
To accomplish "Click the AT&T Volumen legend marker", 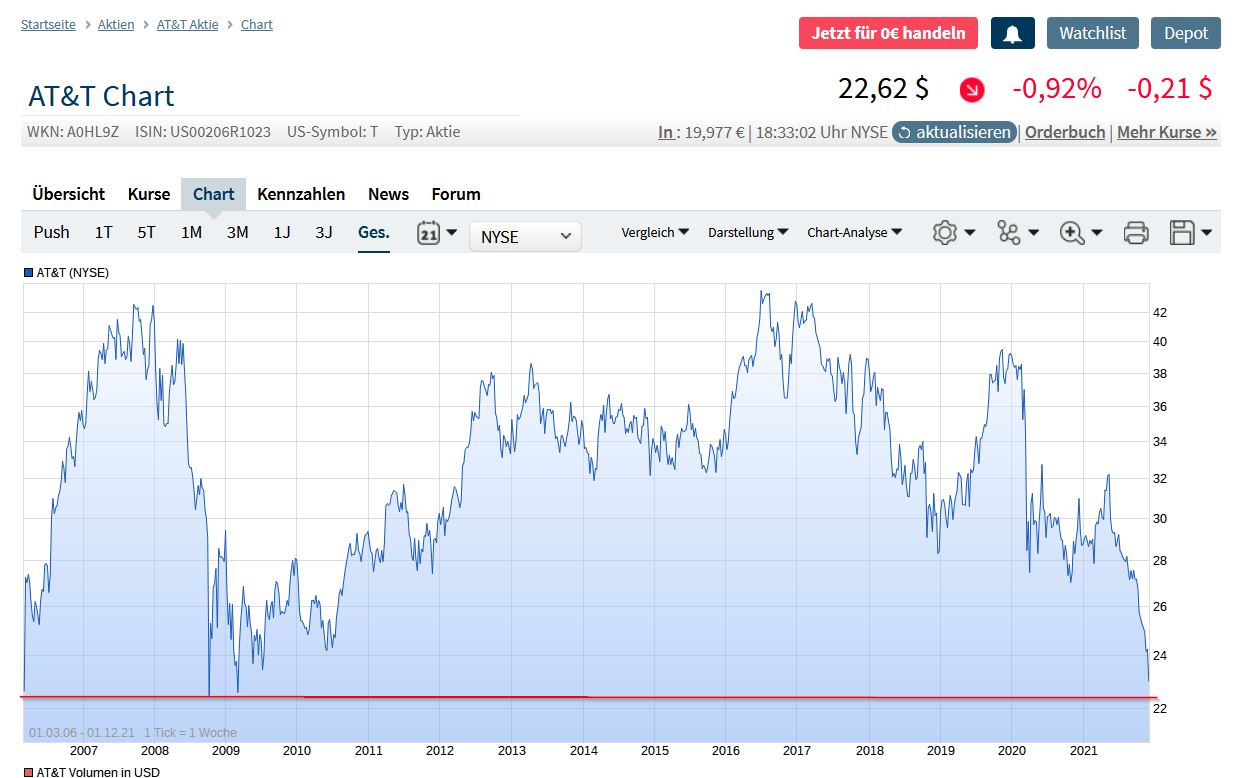I will (x=28, y=772).
